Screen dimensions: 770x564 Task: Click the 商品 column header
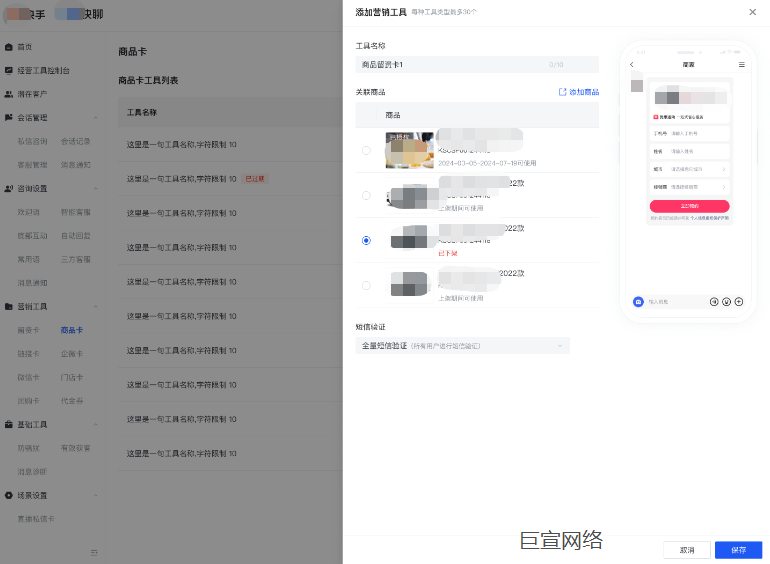393,115
